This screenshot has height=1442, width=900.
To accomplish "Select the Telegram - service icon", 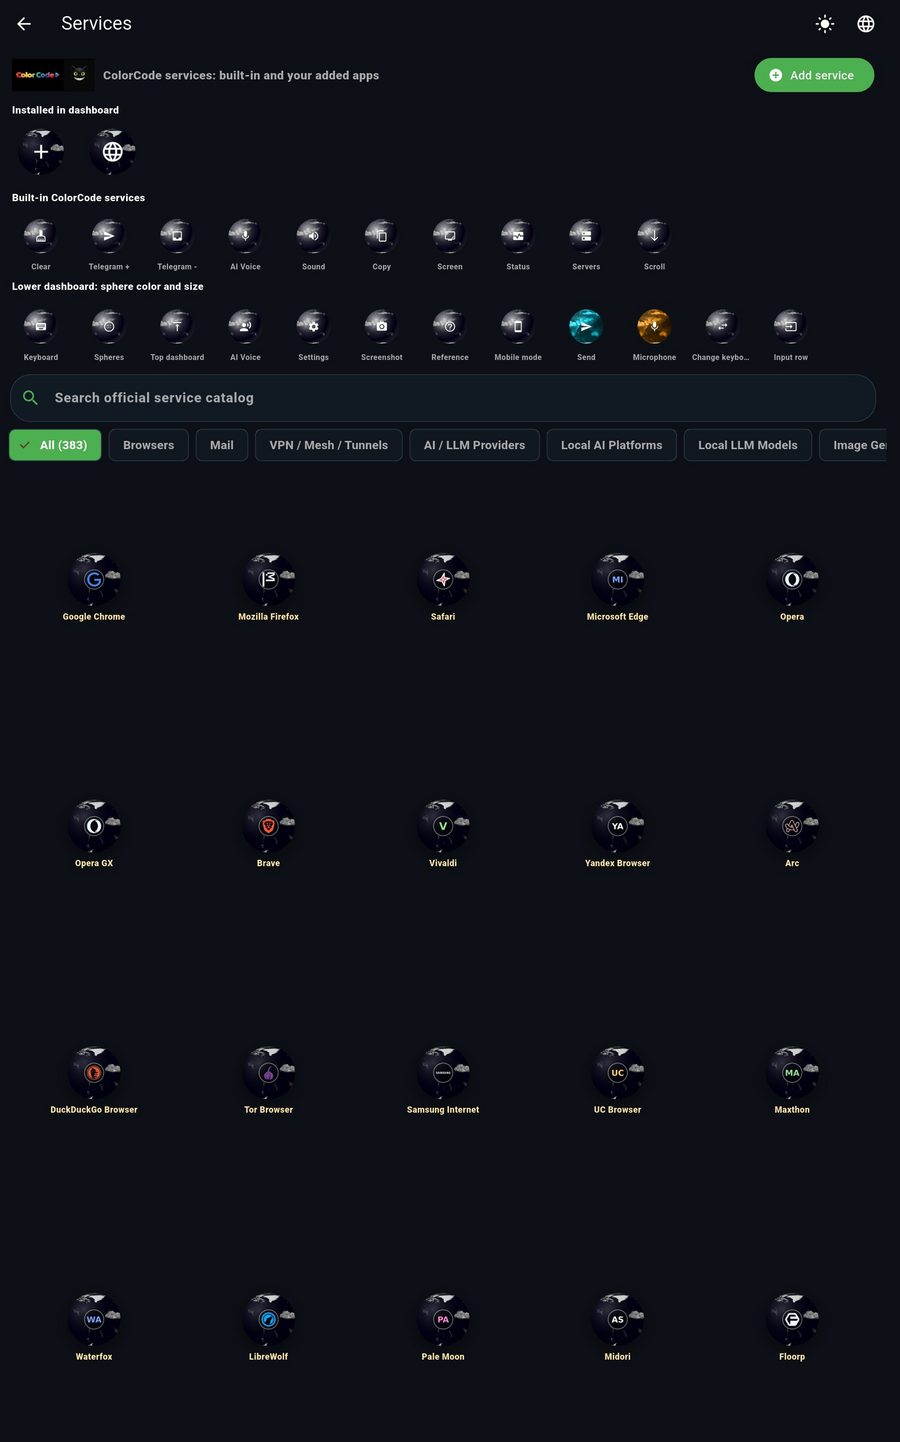I will pos(177,236).
